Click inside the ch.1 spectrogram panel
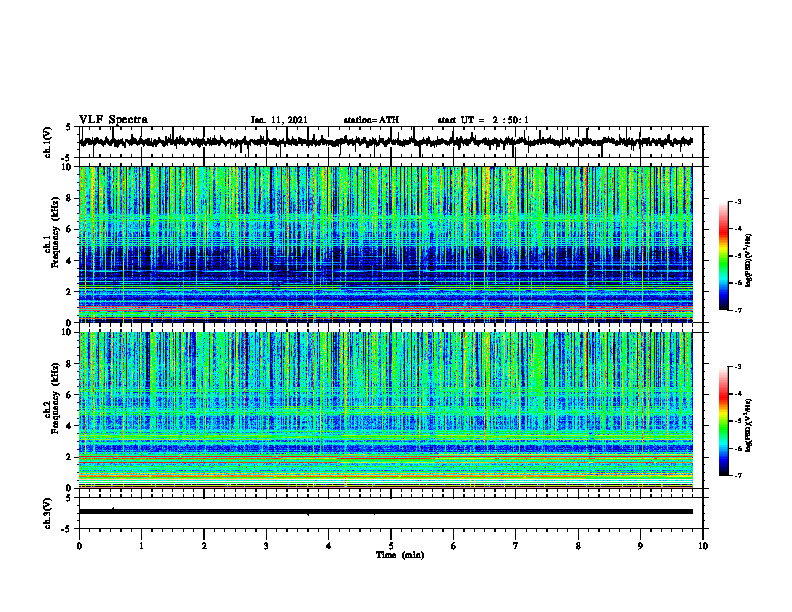 [386, 244]
